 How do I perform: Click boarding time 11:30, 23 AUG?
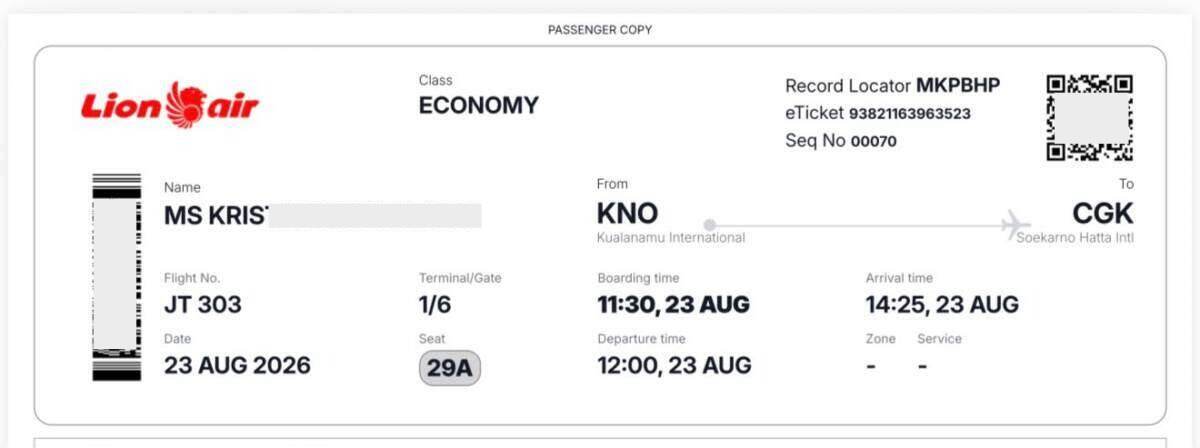coord(674,304)
